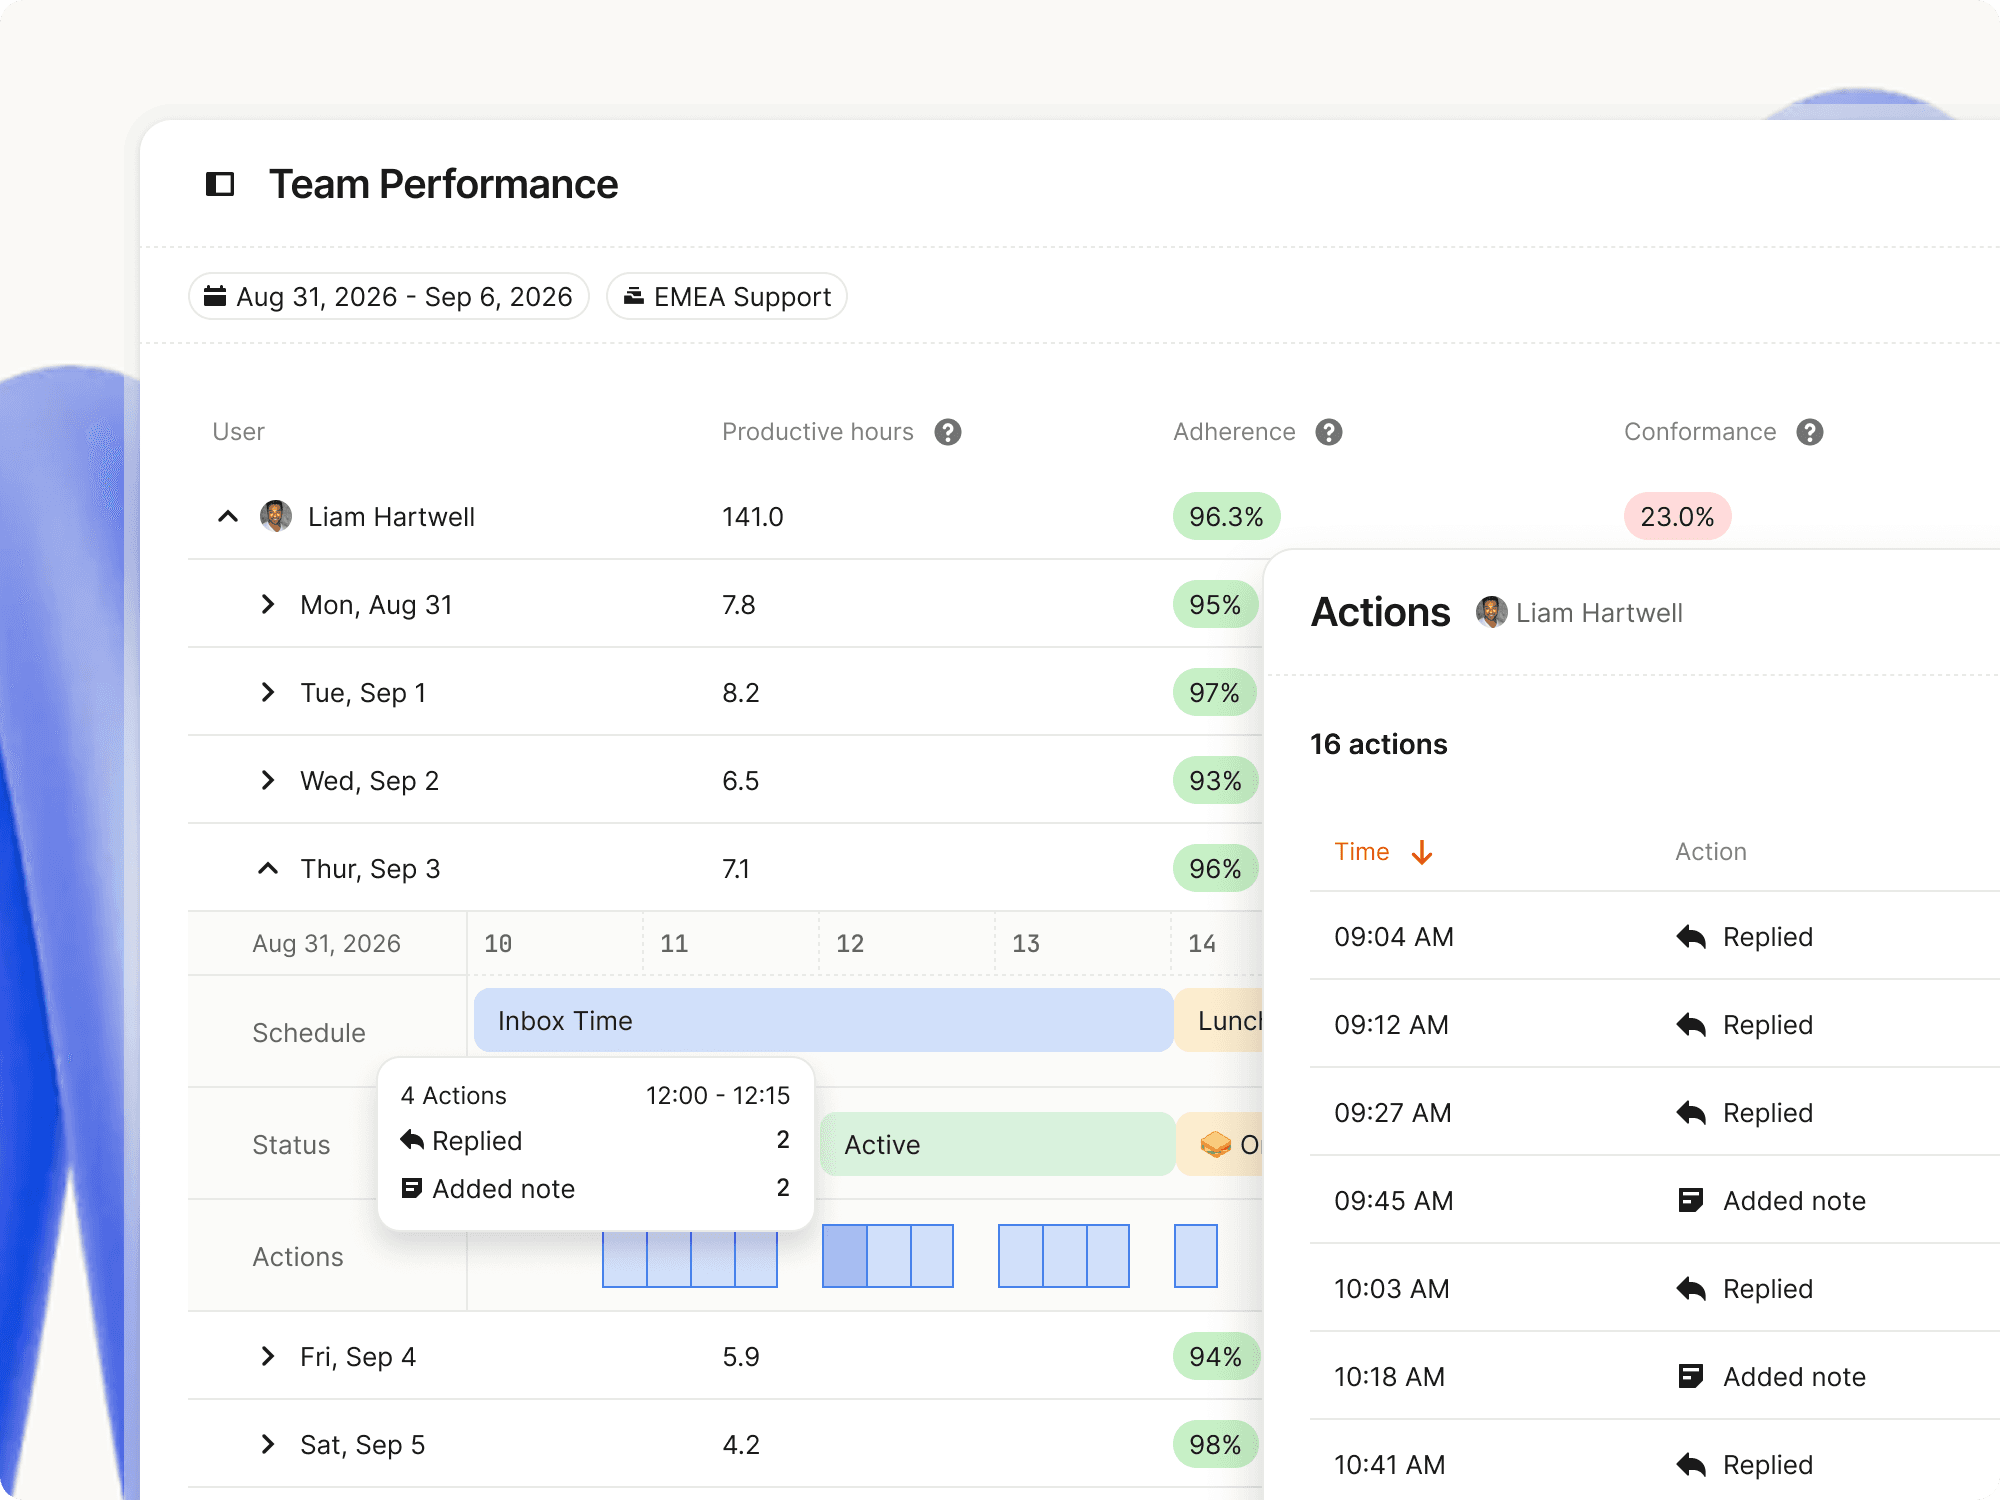The height and width of the screenshot is (1500, 2000).
Task: Click the dark blue highlighted actions cell
Action: click(x=845, y=1256)
